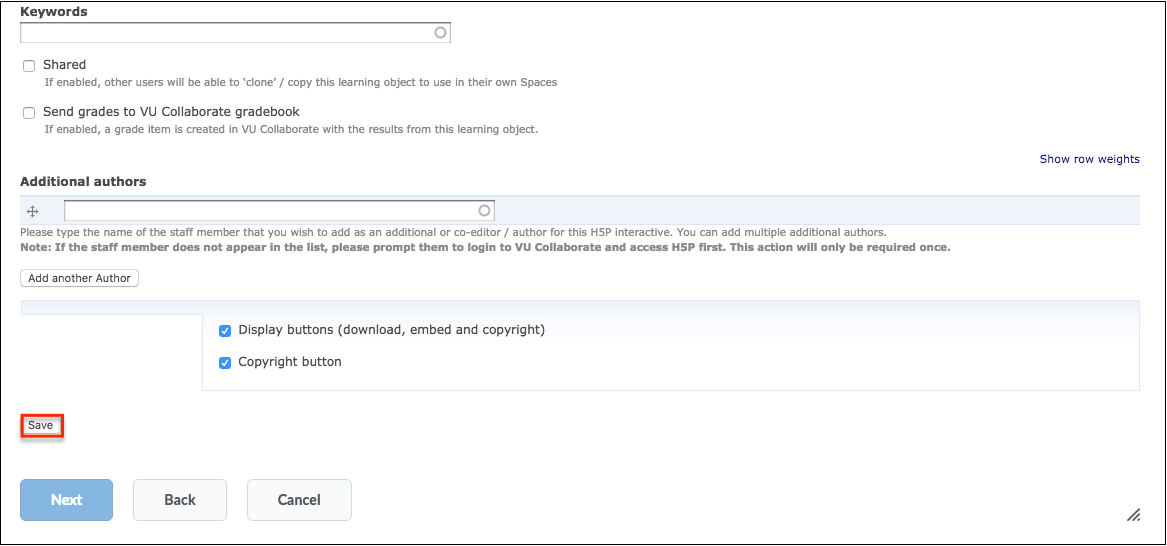Proceed with the Next button
Viewport: 1167px width, 546px height.
coord(66,500)
